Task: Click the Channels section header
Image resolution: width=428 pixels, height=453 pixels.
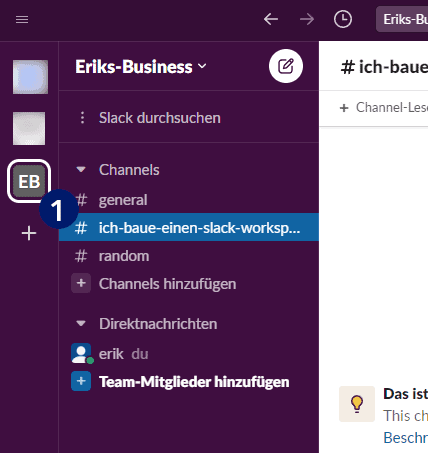Action: point(129,170)
